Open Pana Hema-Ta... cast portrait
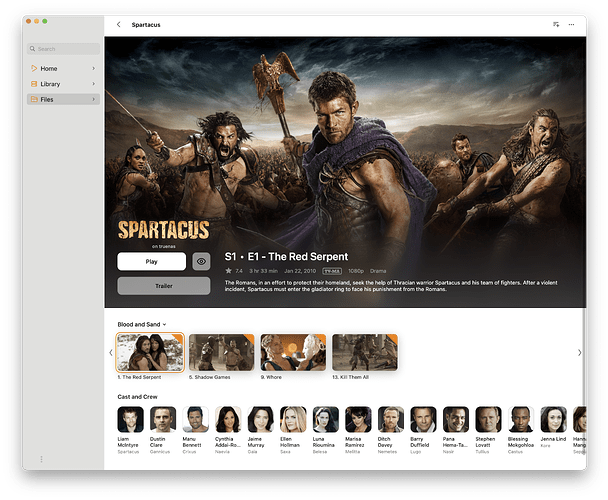The width and height of the screenshot is (608, 500). click(456, 419)
